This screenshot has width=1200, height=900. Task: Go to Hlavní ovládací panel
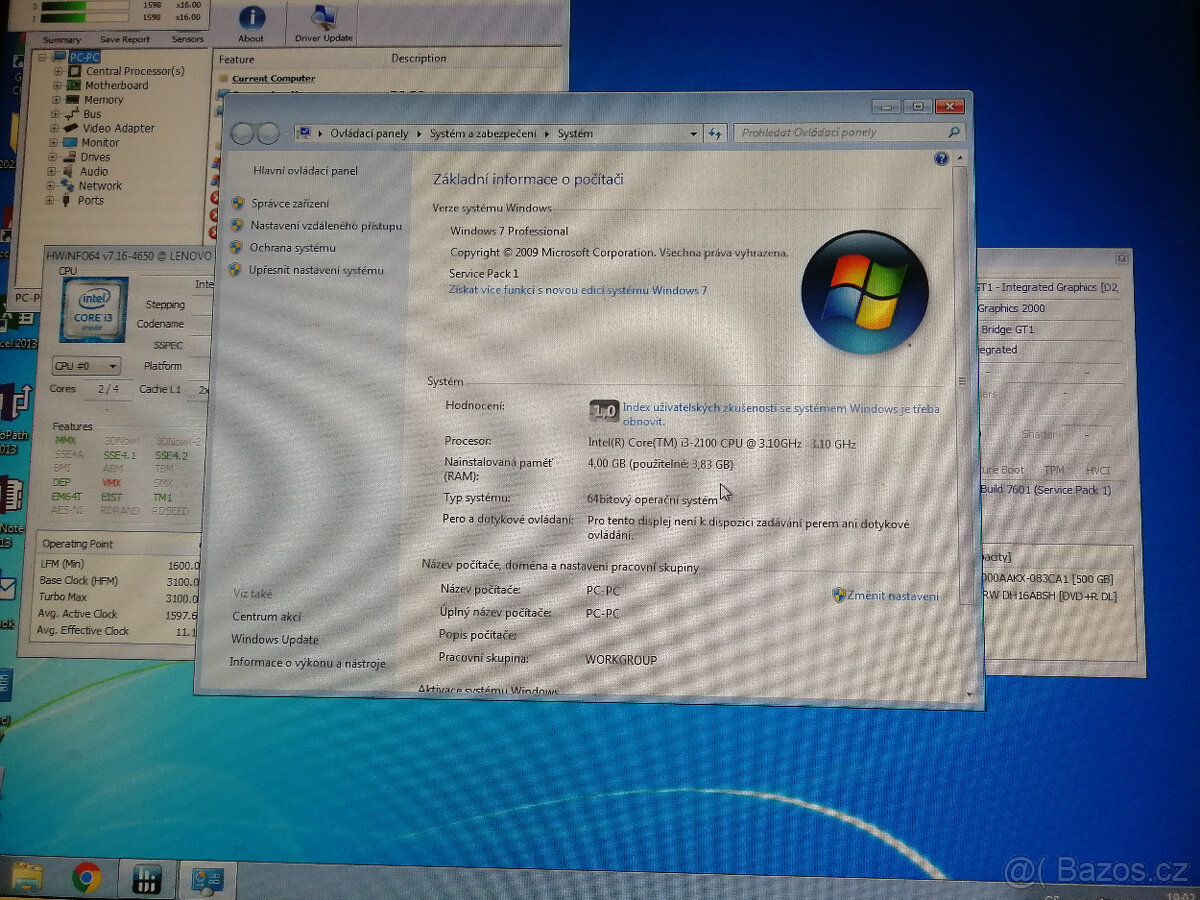[x=305, y=171]
